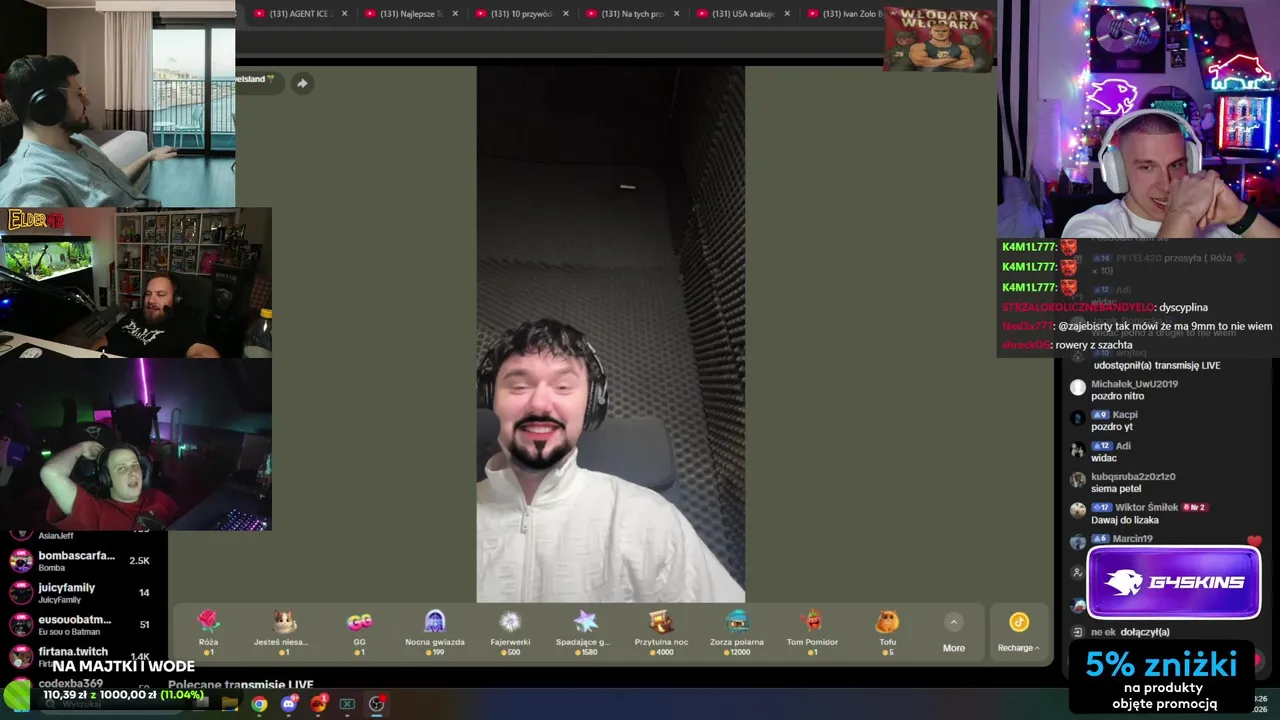The image size is (1280, 720).
Task: Click the main live video of the host
Action: 611,334
